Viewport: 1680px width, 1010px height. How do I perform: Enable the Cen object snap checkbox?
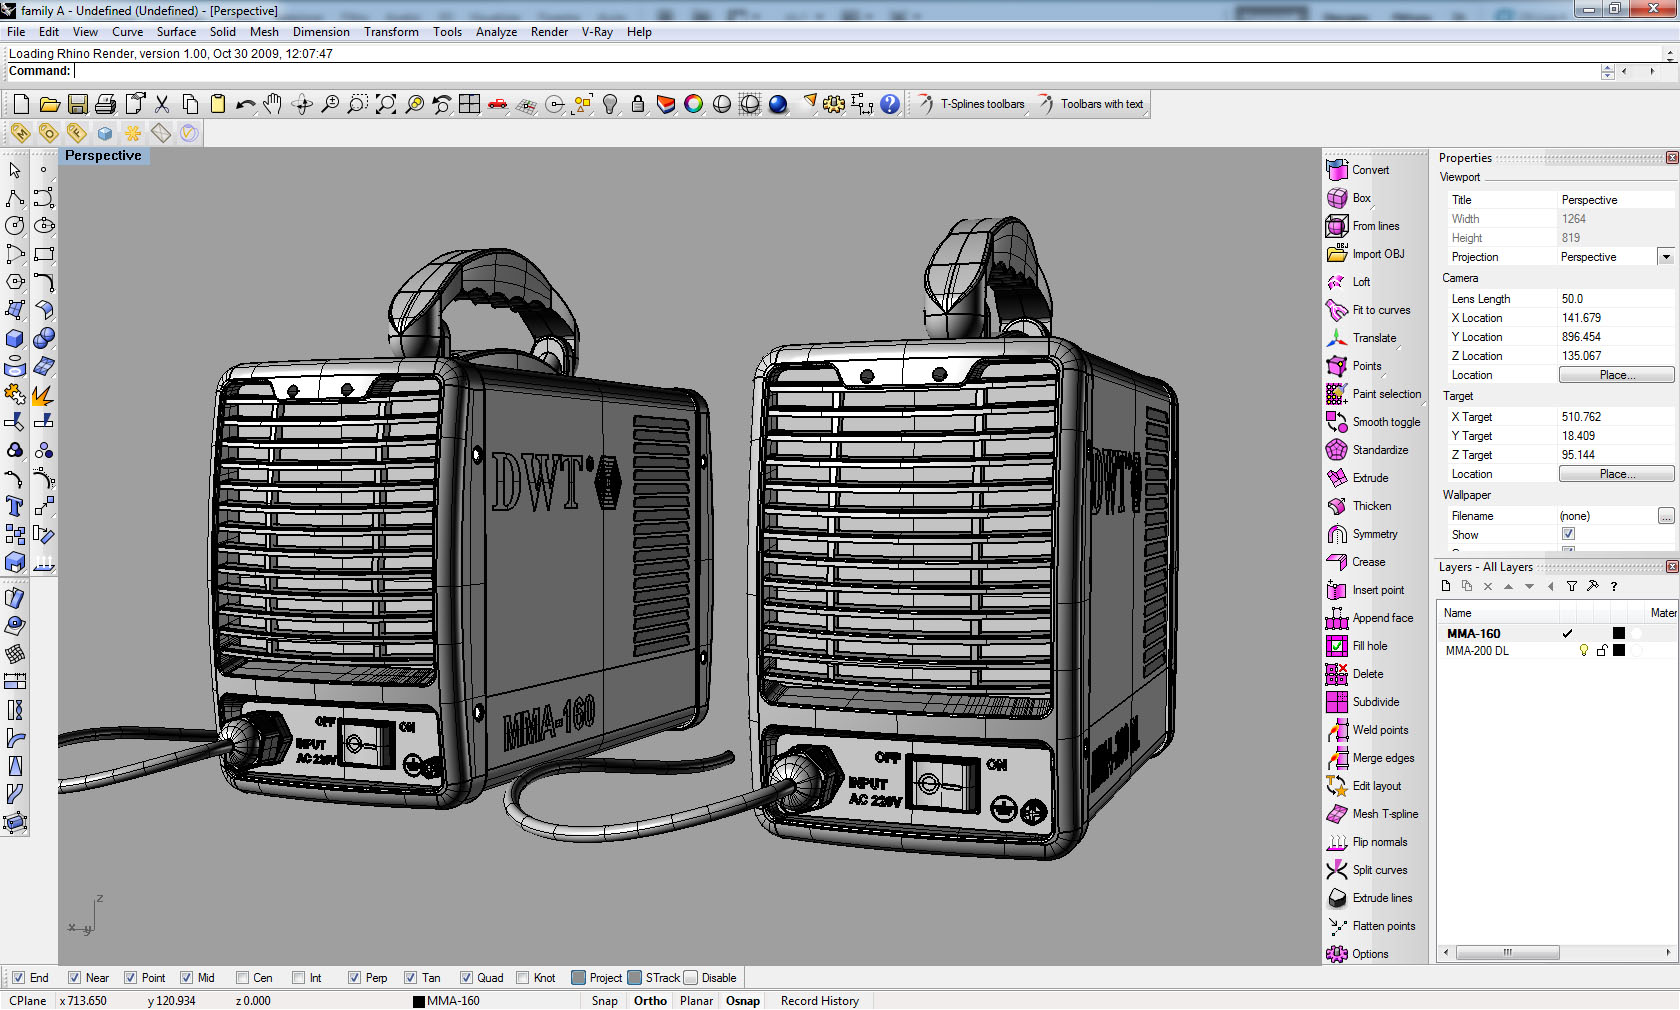coord(242,978)
